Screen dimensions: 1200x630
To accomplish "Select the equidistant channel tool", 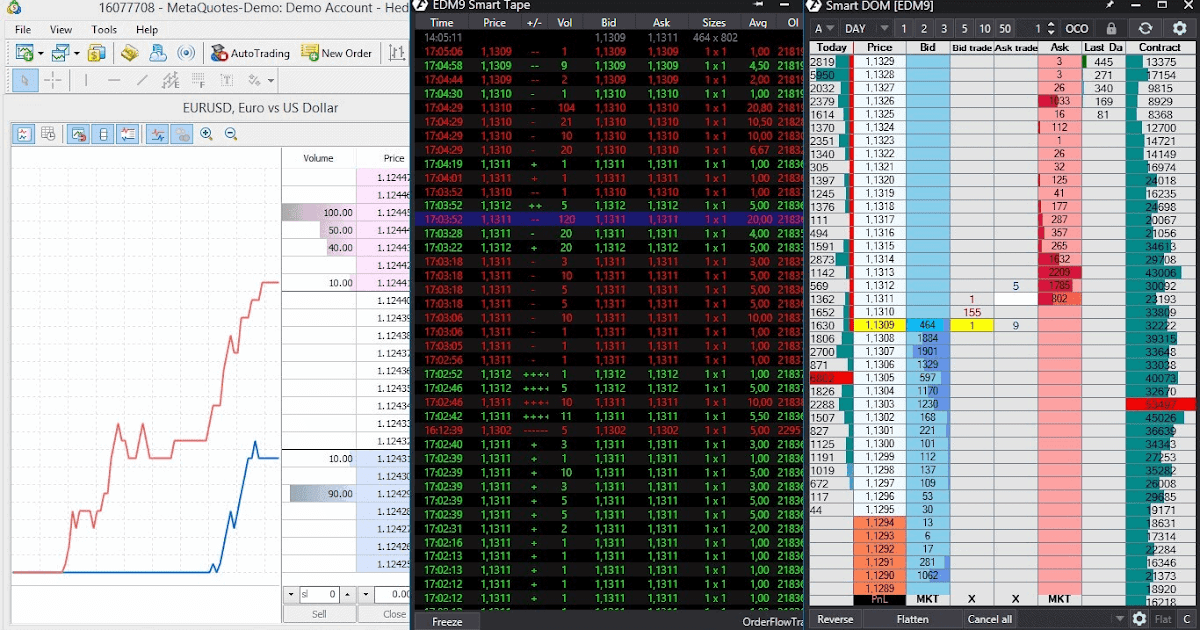I will click(x=170, y=80).
